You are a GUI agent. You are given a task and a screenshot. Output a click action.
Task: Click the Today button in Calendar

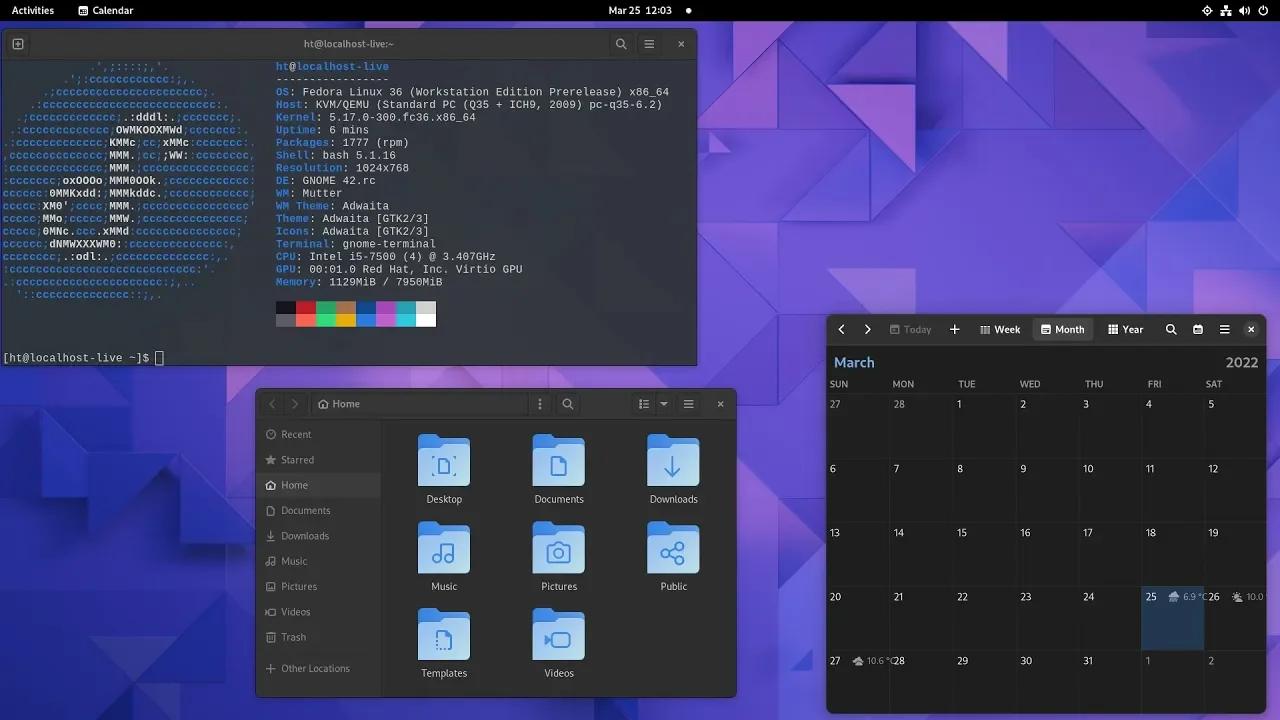pos(910,329)
